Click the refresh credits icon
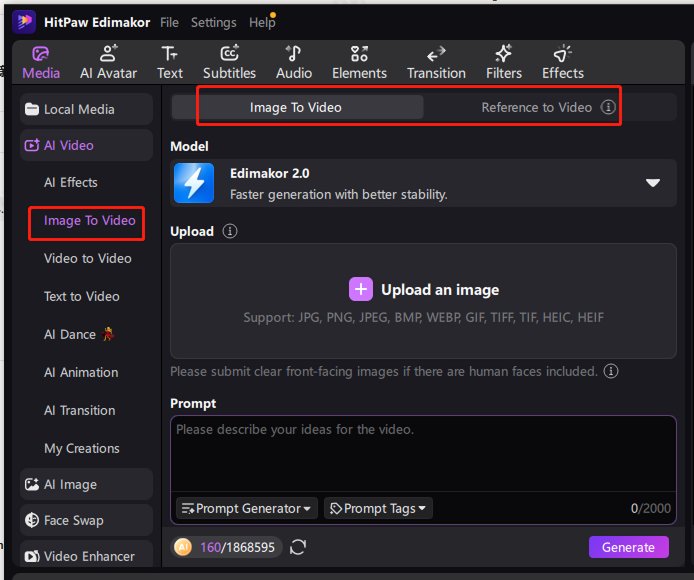The image size is (694, 580). point(297,547)
